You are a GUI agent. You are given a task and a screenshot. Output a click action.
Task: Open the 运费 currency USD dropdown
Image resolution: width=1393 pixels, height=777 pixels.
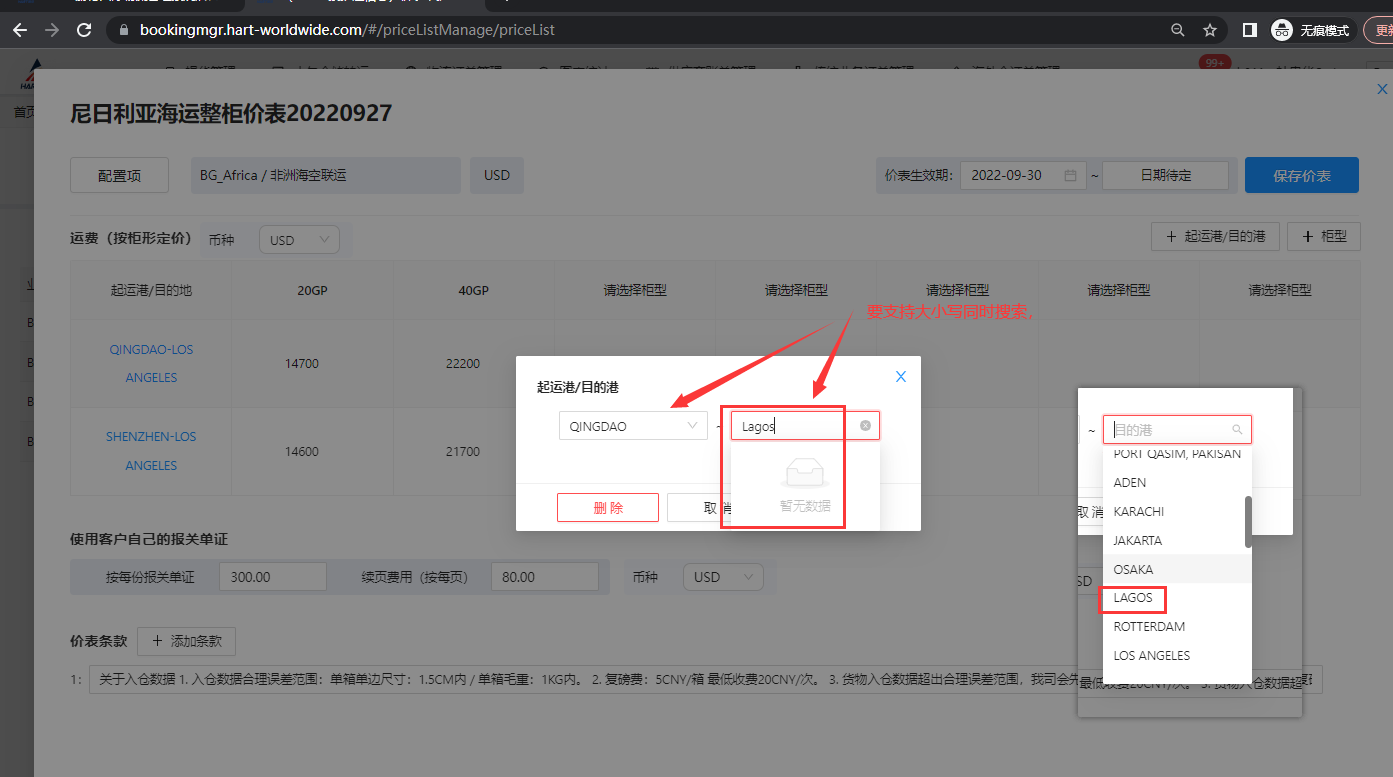point(299,240)
